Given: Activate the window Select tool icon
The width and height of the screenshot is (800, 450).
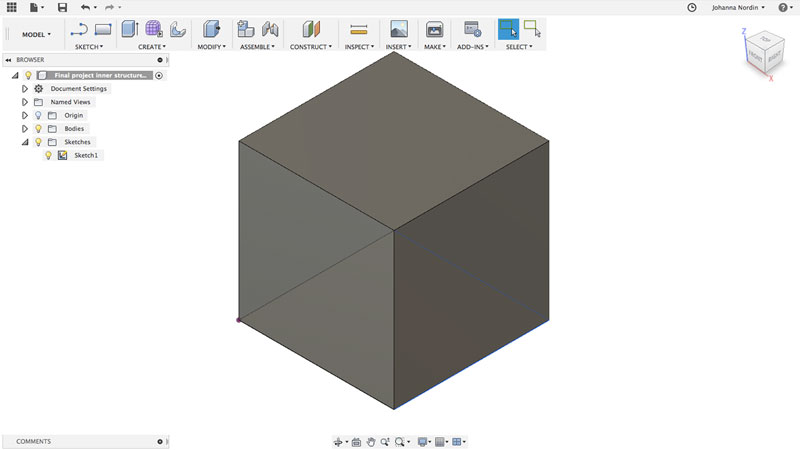Looking at the screenshot, I should click(x=508, y=29).
